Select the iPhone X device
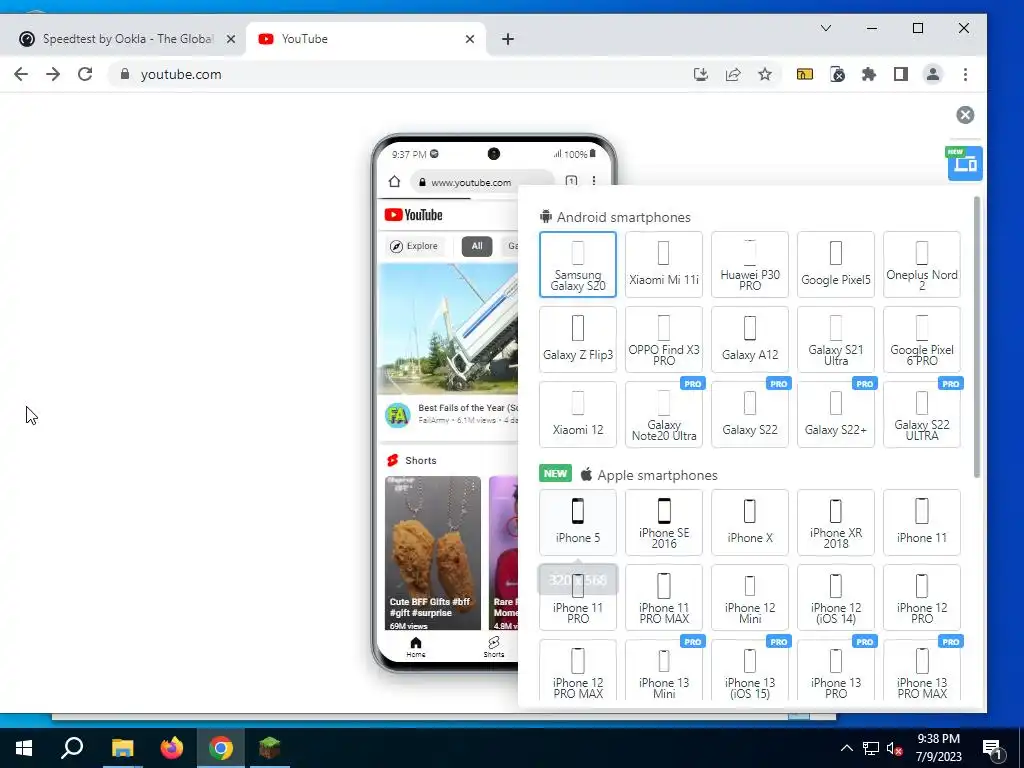Image resolution: width=1024 pixels, height=768 pixels. point(750,522)
